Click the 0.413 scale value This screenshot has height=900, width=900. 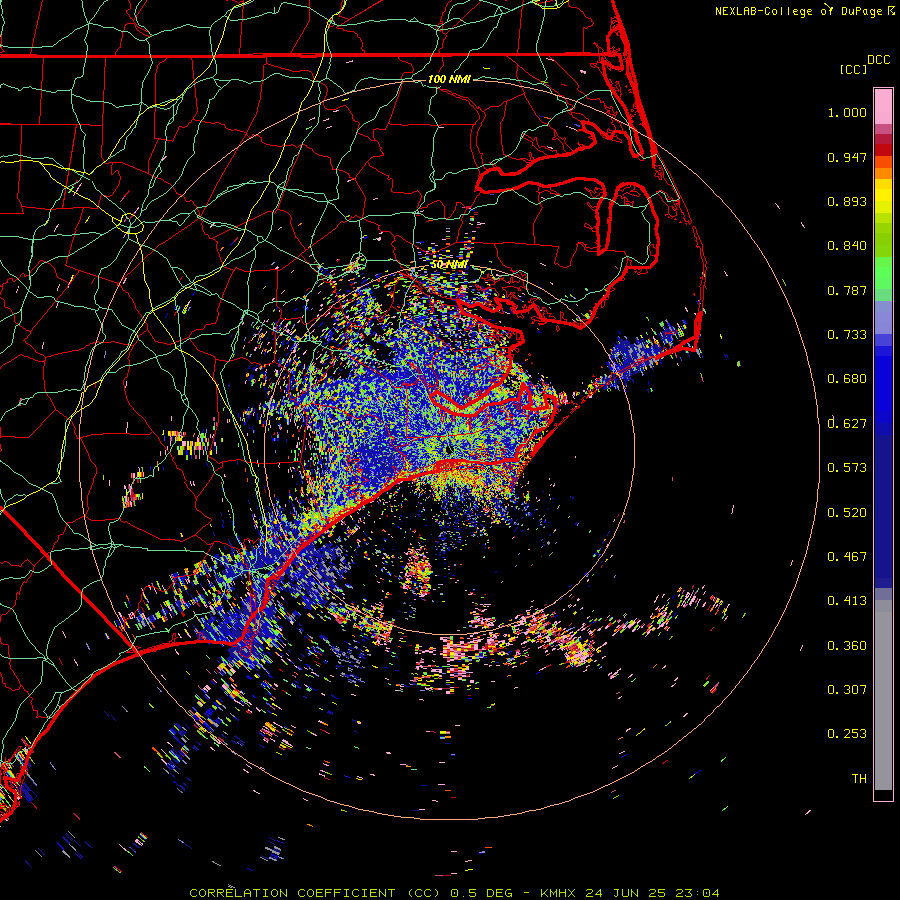click(847, 601)
